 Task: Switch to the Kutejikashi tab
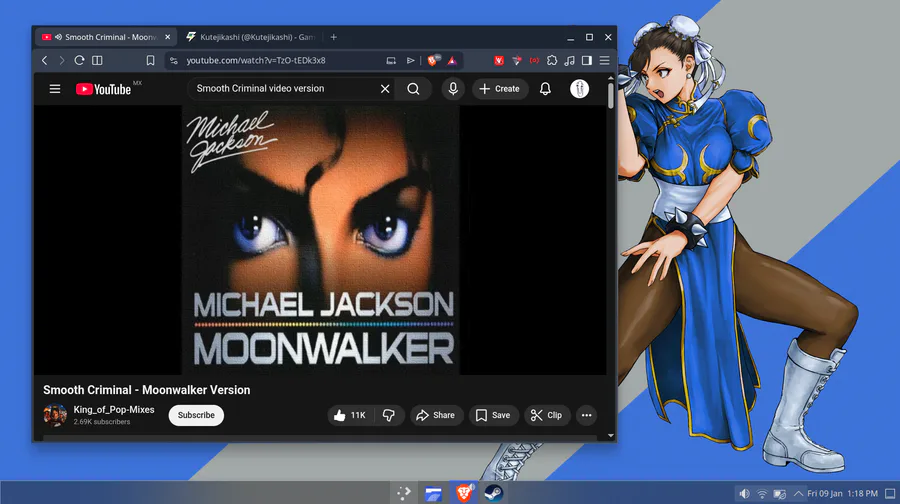click(x=251, y=37)
